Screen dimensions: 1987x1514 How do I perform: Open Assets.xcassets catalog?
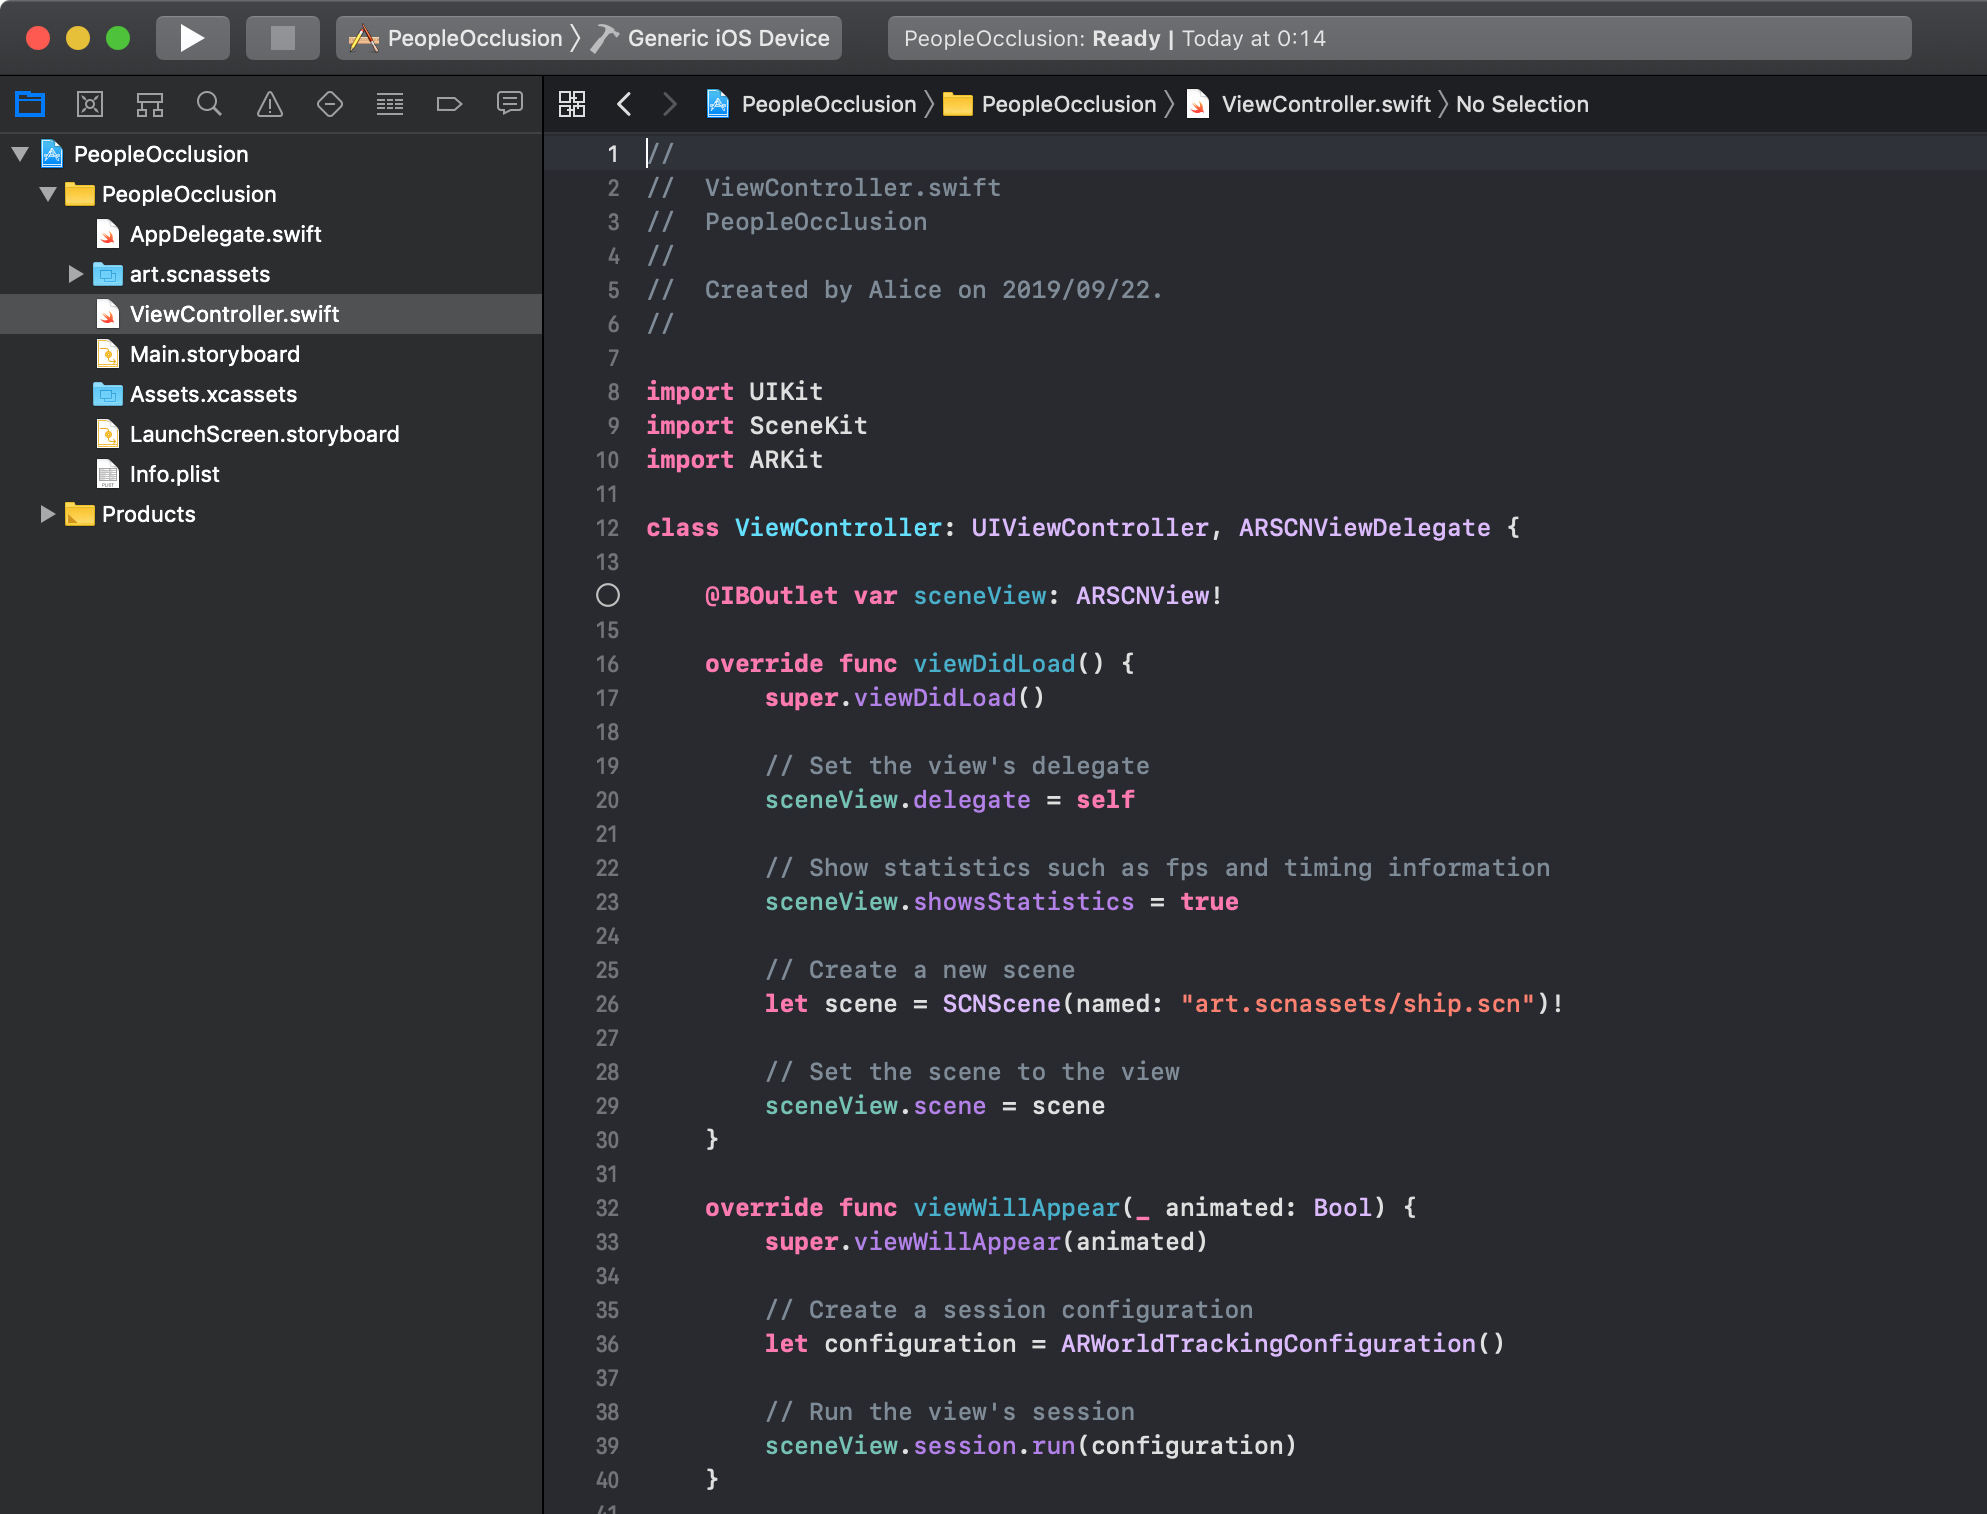coord(213,394)
